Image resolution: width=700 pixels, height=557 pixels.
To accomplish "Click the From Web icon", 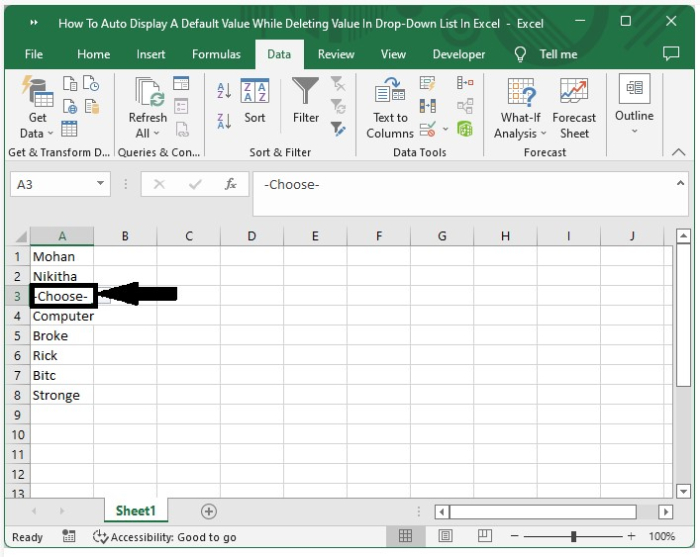I will point(70,107).
